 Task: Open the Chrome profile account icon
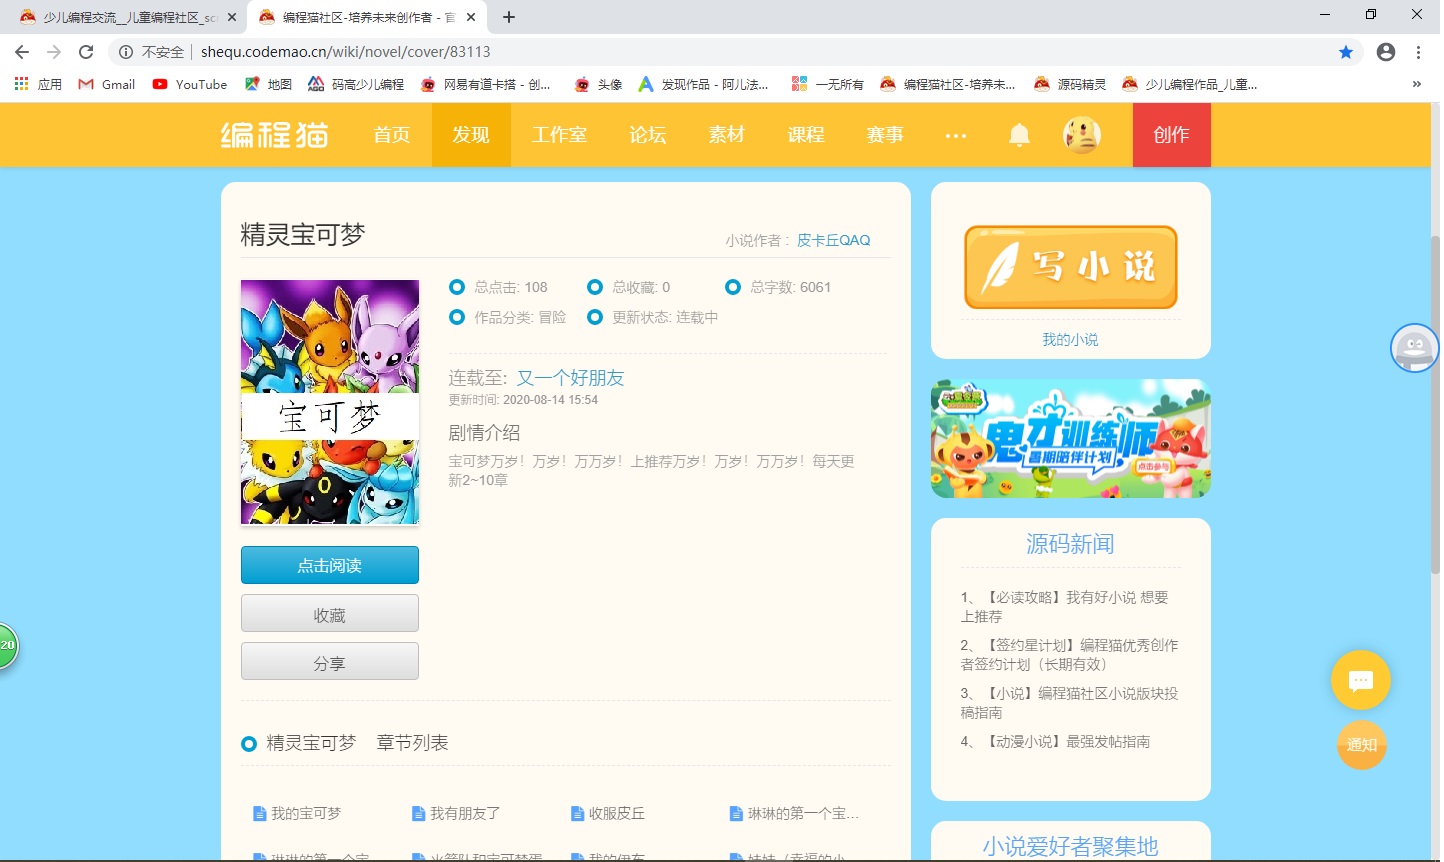pos(1386,52)
